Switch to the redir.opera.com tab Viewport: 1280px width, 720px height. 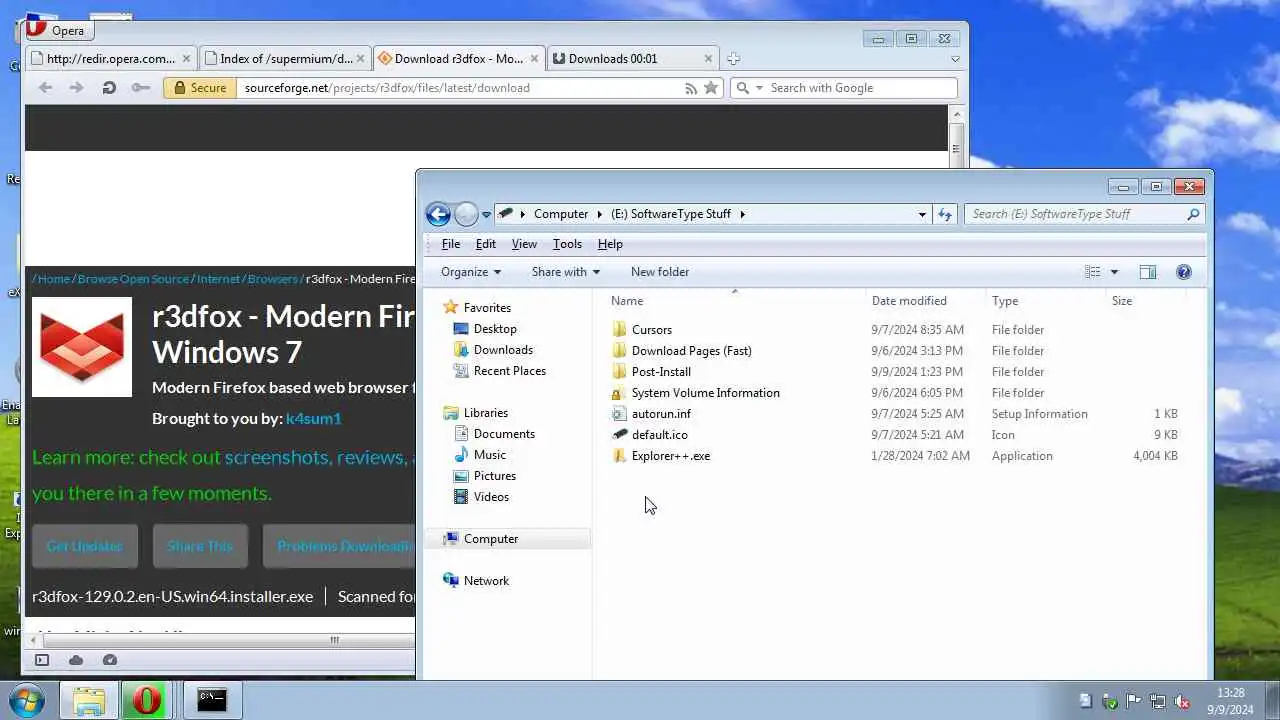point(110,58)
